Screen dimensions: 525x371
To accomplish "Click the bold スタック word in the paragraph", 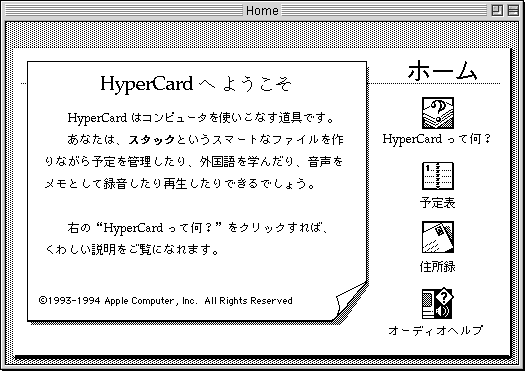I will (x=152, y=140).
